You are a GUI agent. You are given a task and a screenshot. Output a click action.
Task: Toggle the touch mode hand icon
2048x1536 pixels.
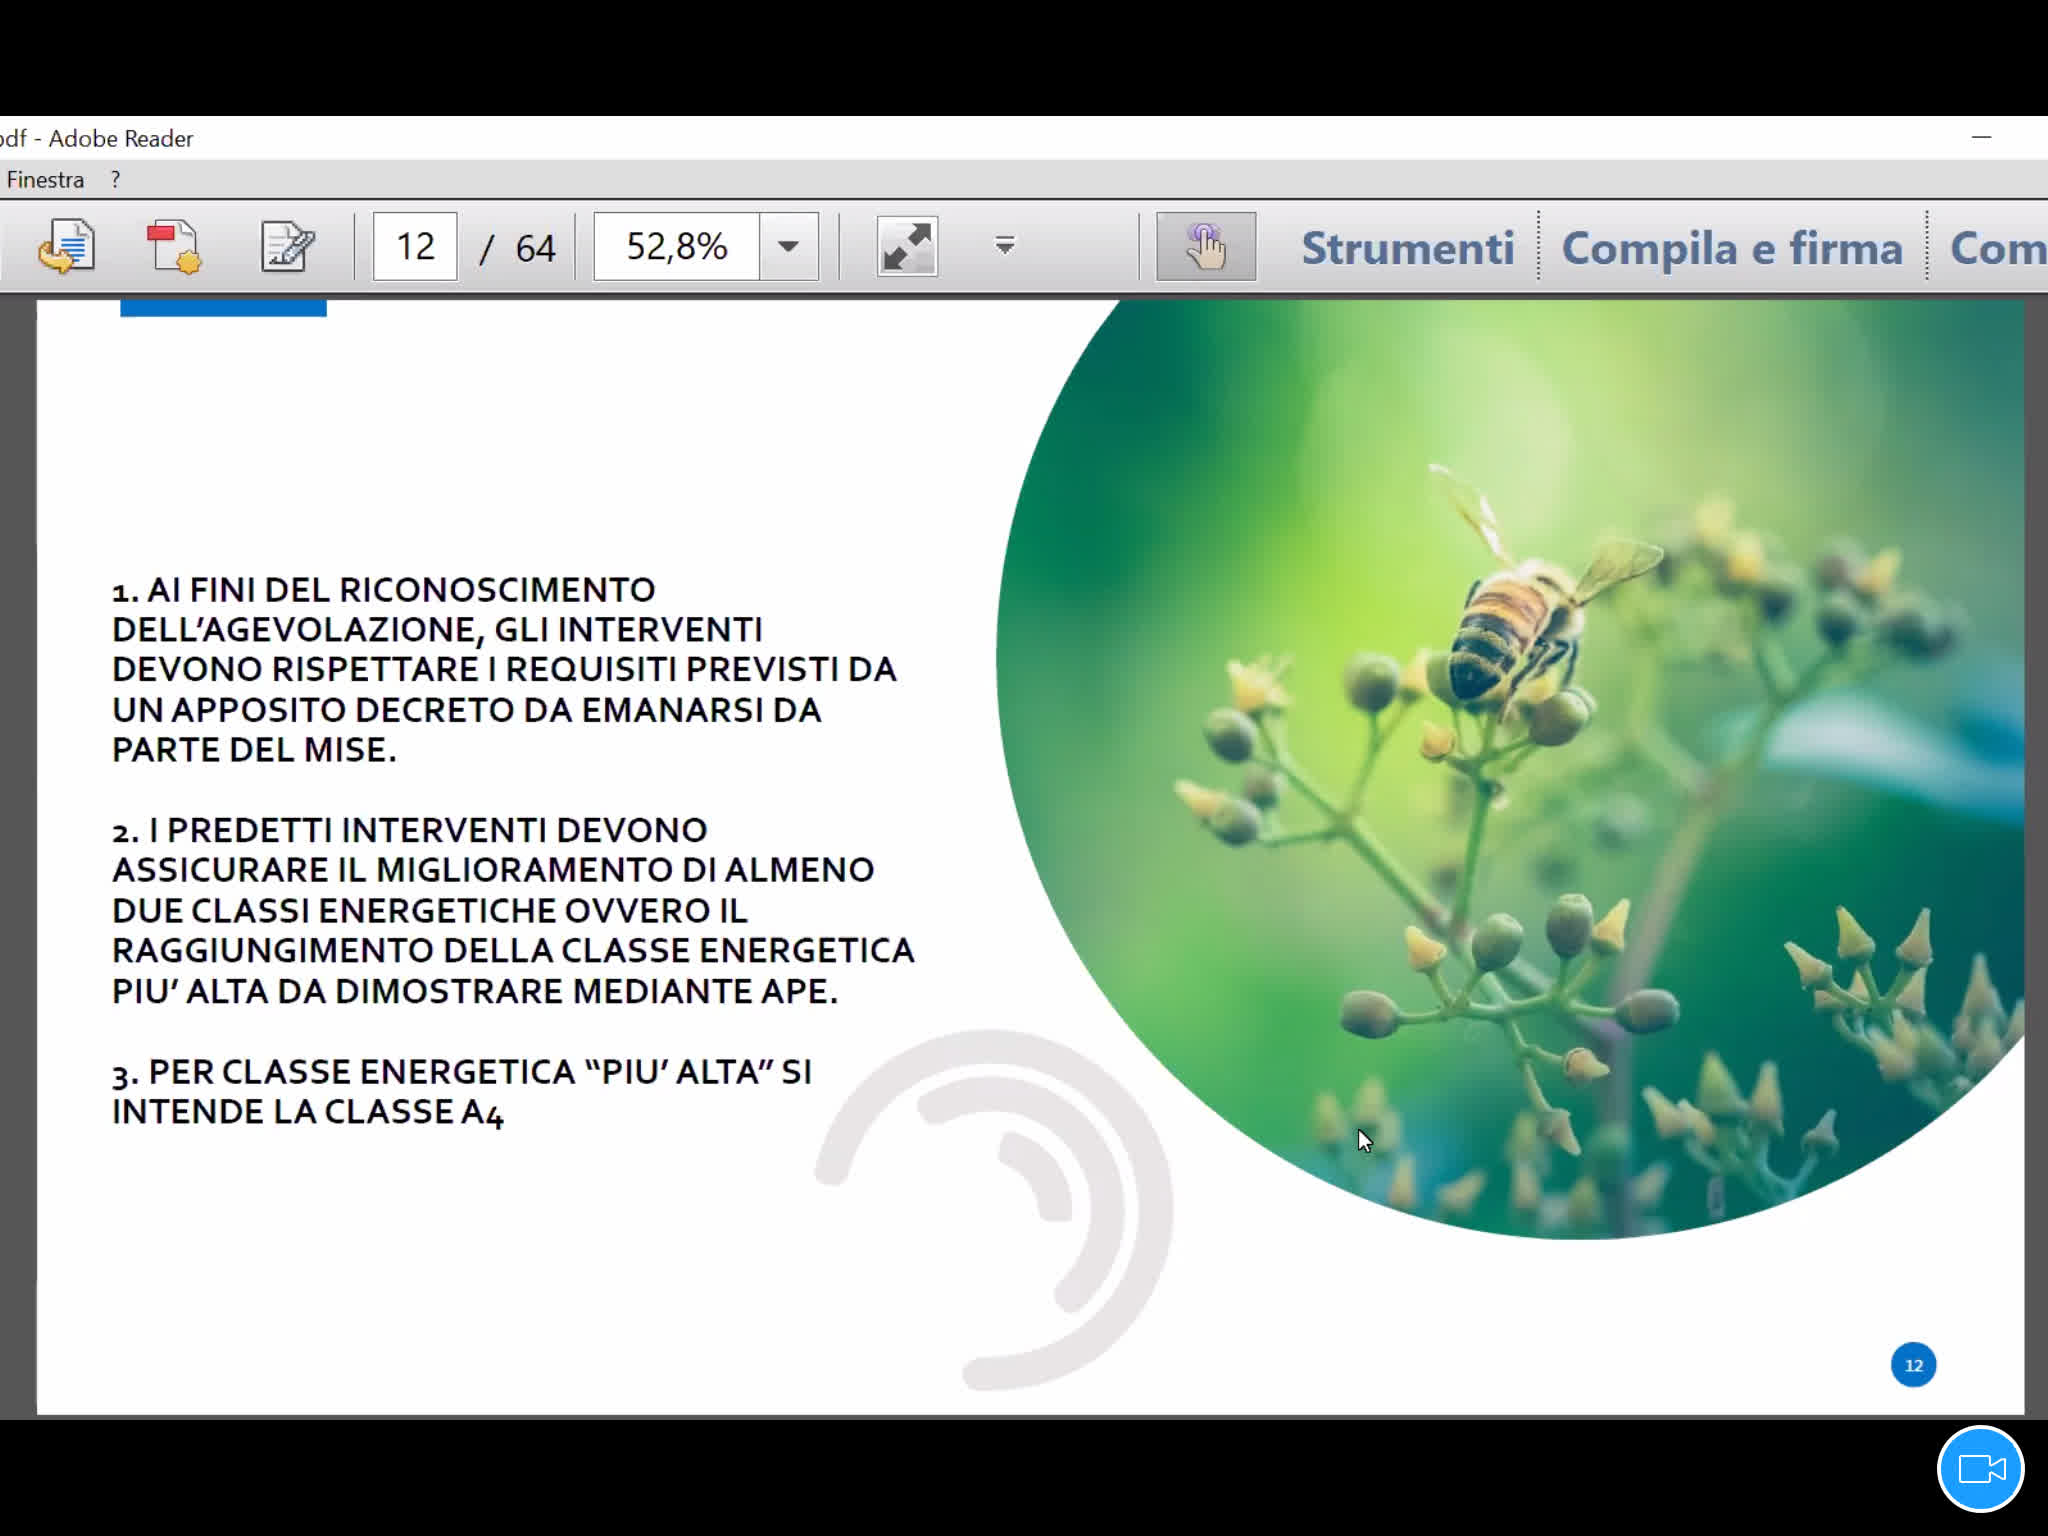click(x=1206, y=246)
